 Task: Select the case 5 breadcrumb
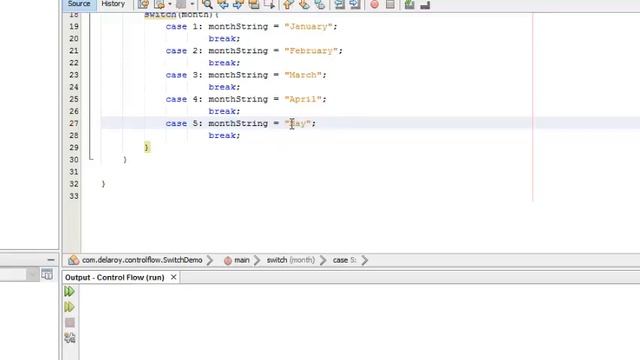coord(344,260)
